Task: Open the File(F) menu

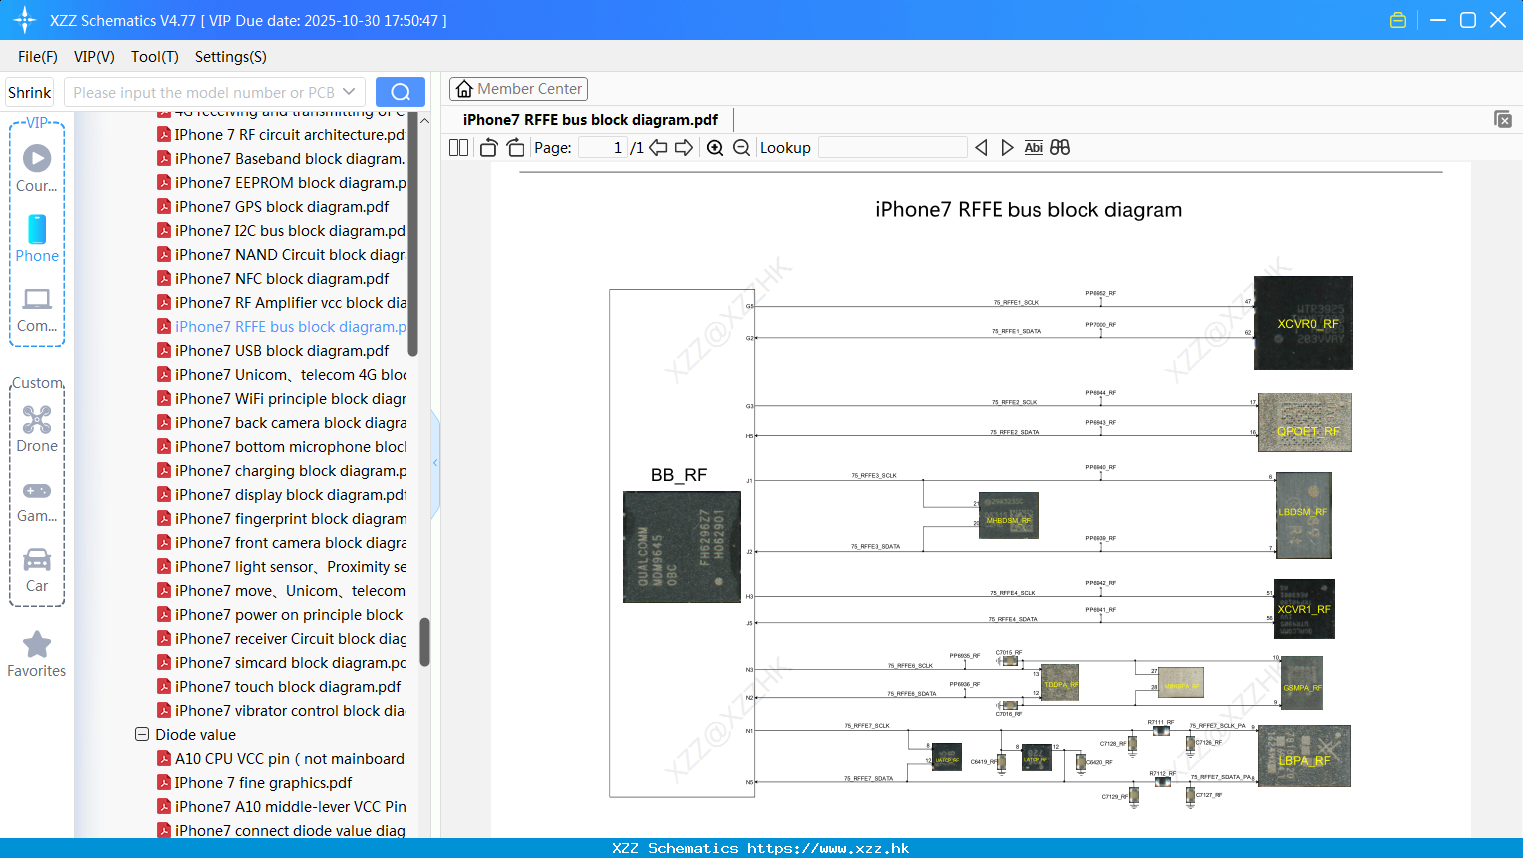Action: coord(38,57)
